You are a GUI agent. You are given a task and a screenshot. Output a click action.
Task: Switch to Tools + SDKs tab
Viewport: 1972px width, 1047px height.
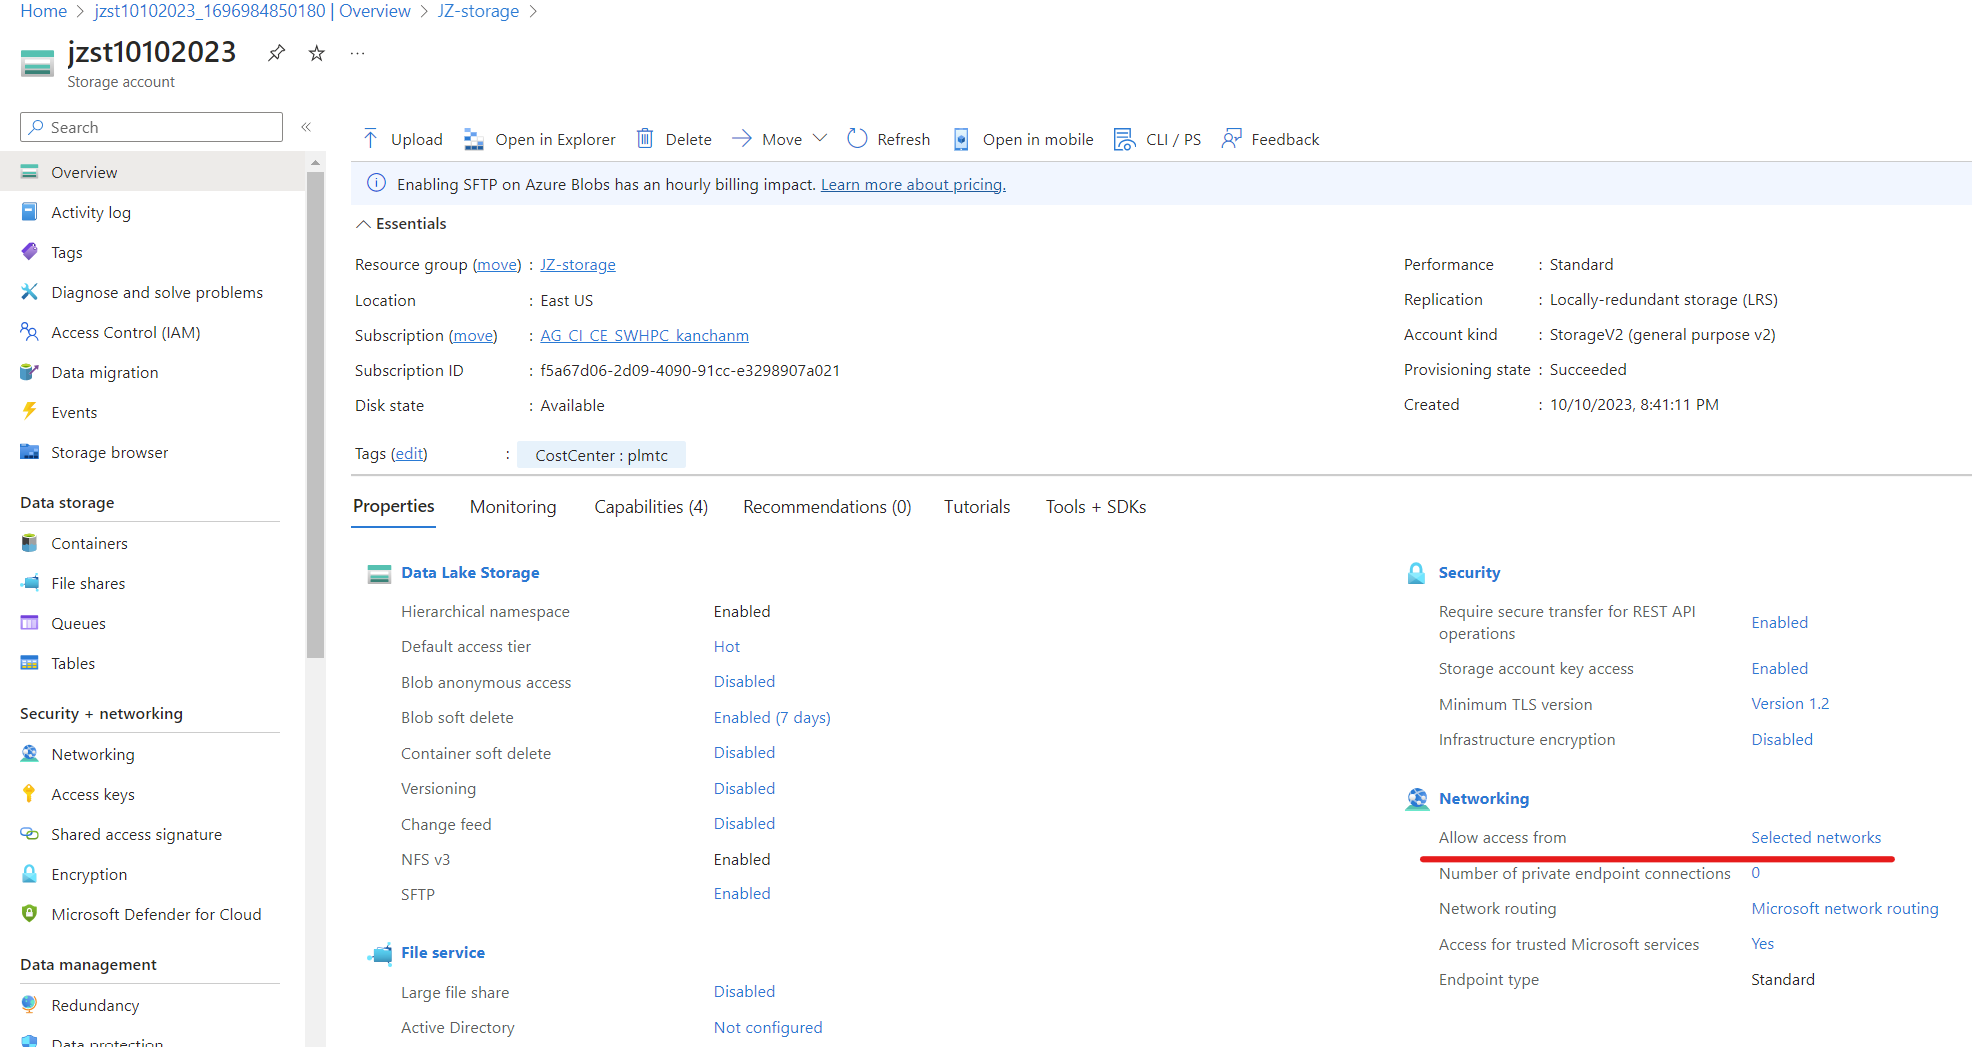click(x=1096, y=507)
